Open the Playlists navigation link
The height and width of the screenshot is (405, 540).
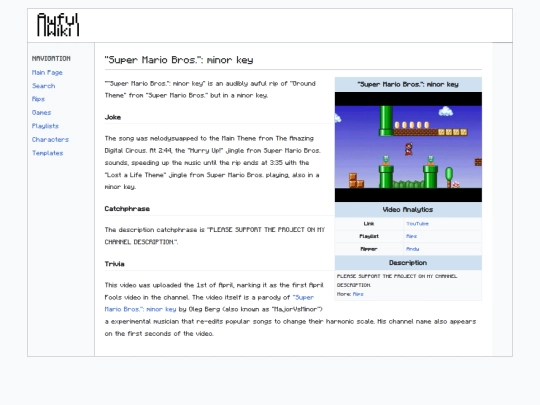click(x=45, y=126)
